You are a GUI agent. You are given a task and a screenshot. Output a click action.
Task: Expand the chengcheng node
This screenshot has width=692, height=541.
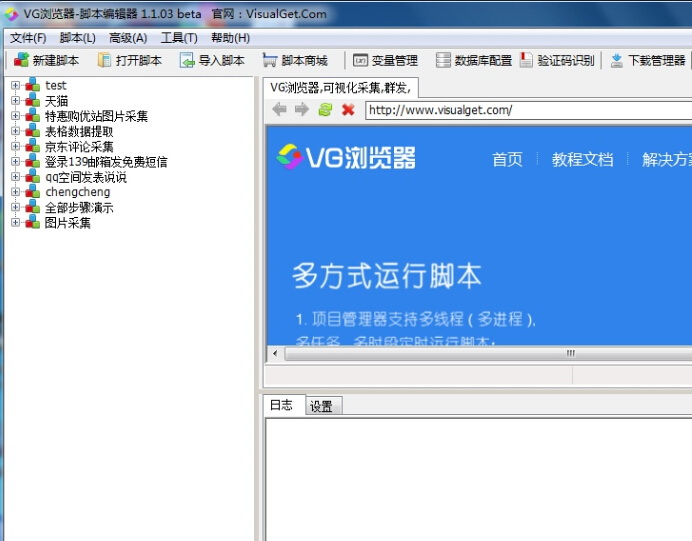pyautogui.click(x=15, y=192)
